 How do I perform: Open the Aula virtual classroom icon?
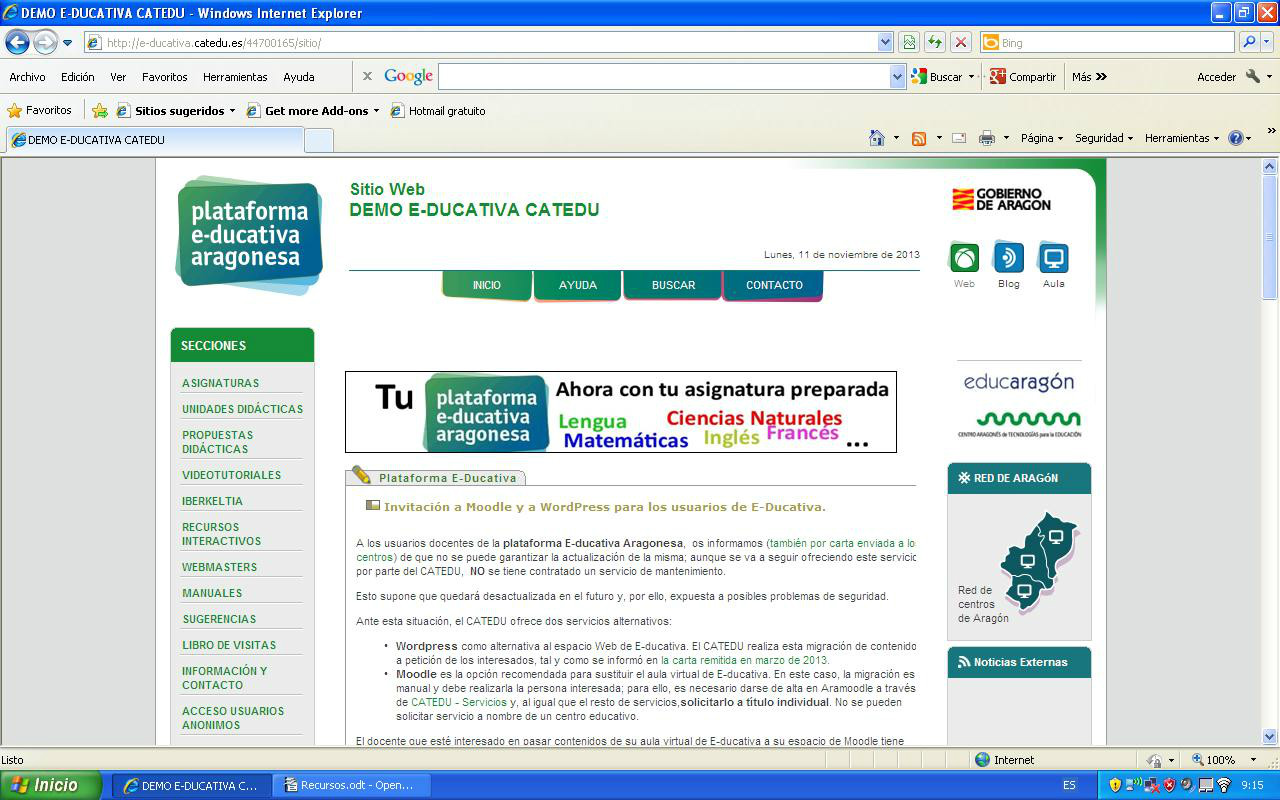1053,259
